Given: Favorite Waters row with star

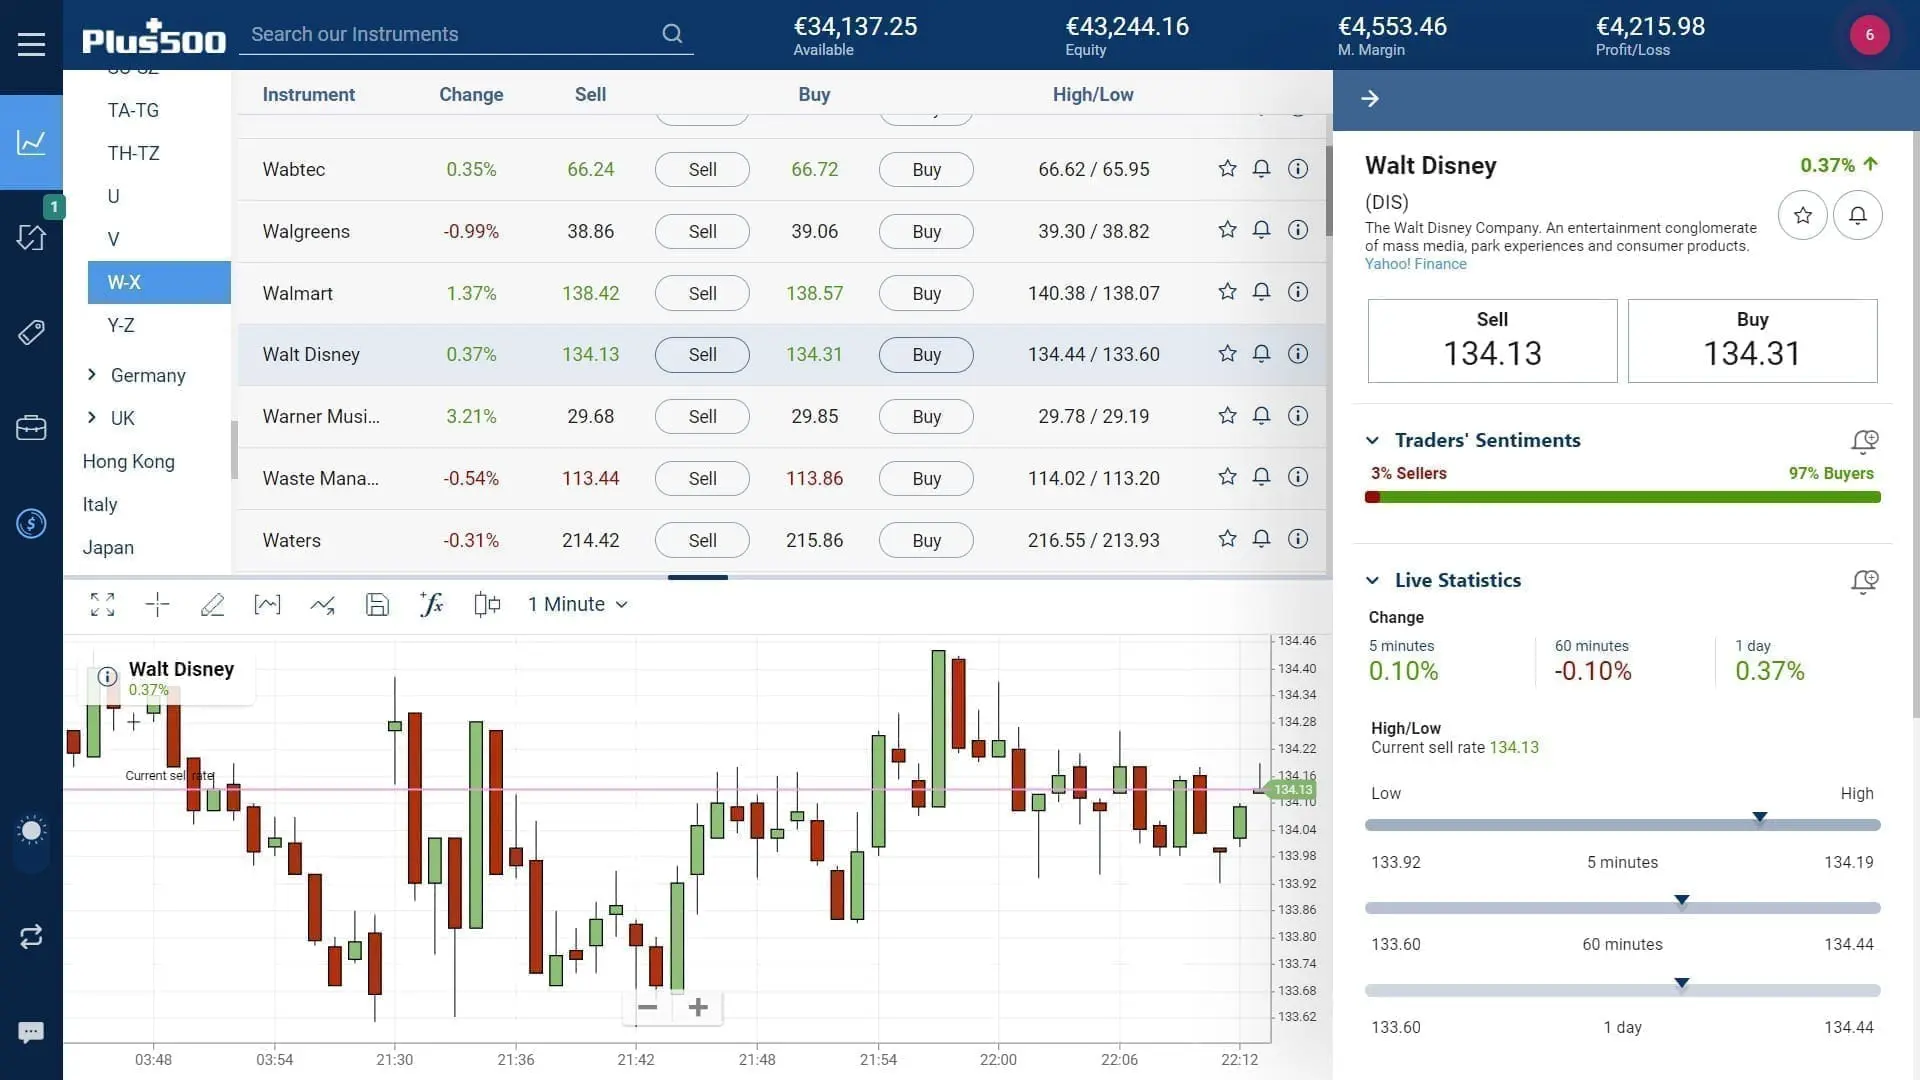Looking at the screenshot, I should pyautogui.click(x=1227, y=539).
